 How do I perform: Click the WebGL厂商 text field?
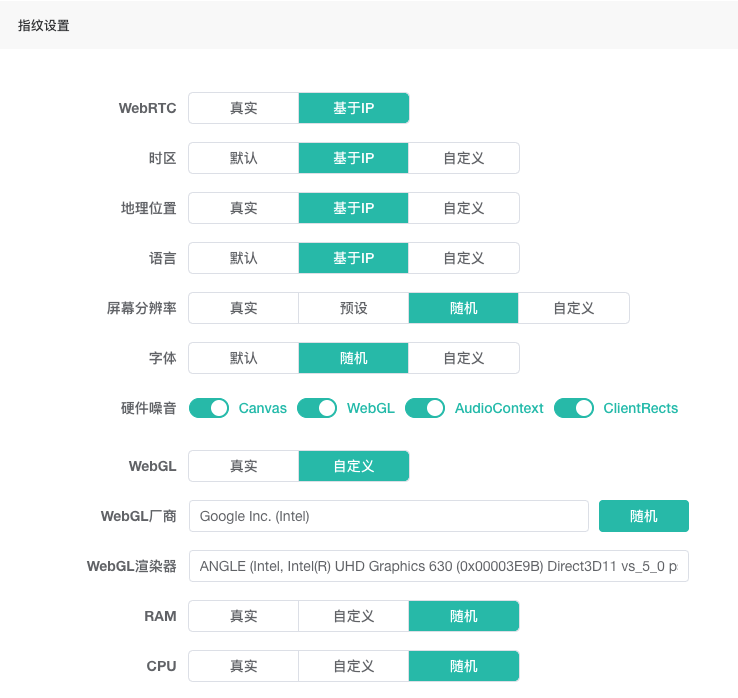[388, 516]
